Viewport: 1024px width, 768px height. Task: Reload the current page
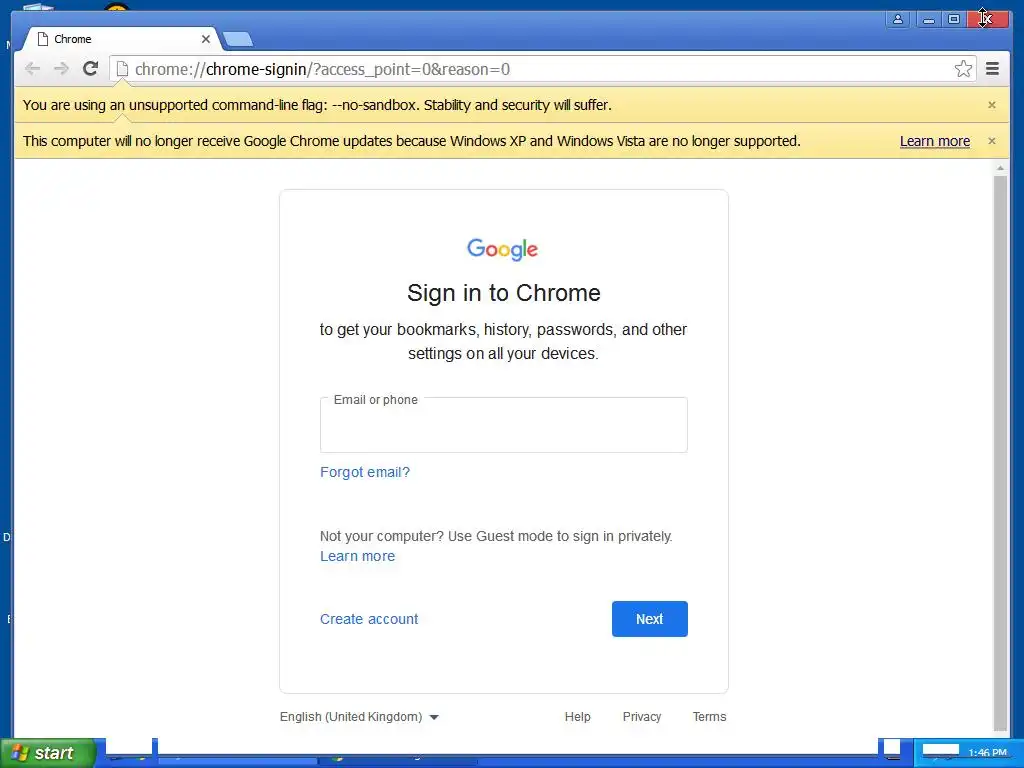tap(90, 69)
